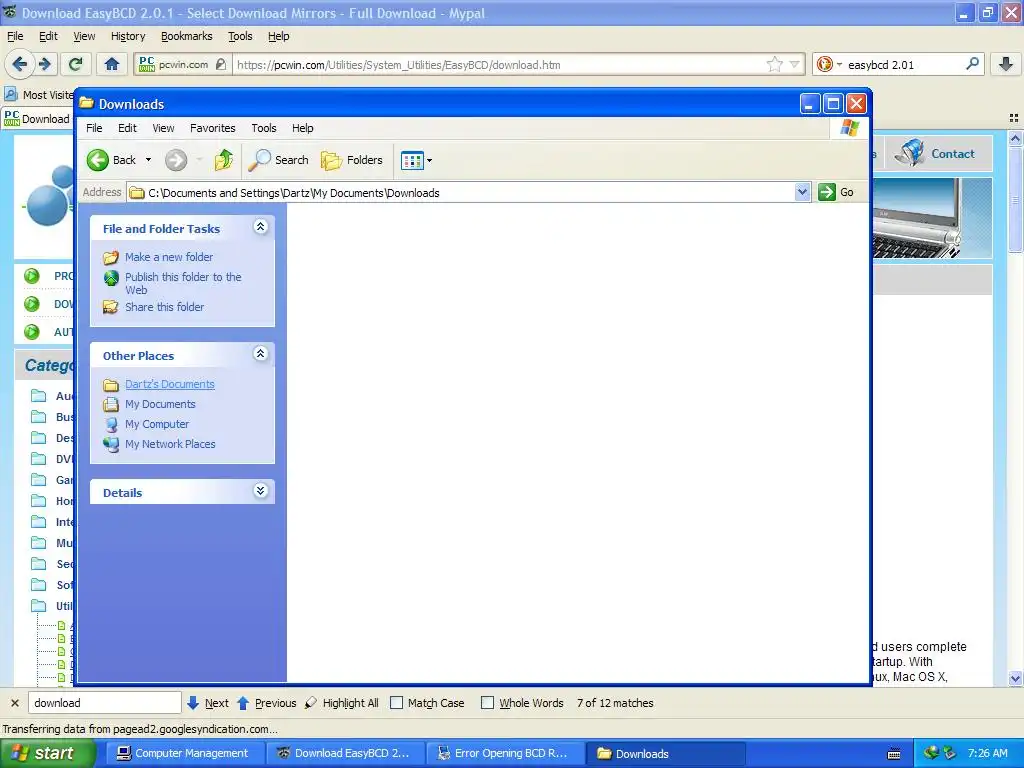Click the Explorer Back button

pos(112,160)
